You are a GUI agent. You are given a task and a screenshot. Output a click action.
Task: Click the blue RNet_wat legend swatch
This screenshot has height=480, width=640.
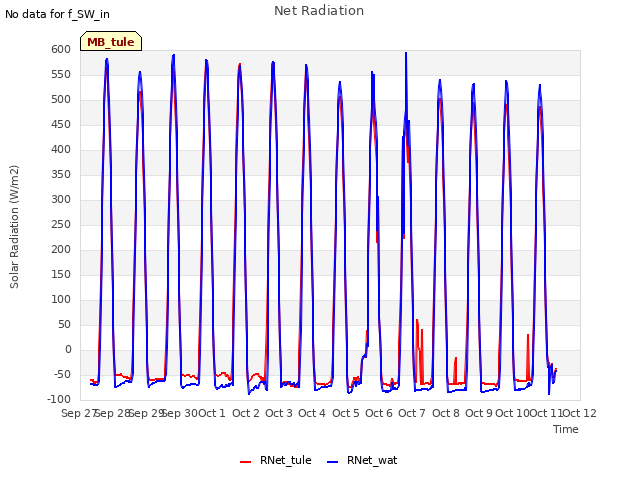coord(333,462)
